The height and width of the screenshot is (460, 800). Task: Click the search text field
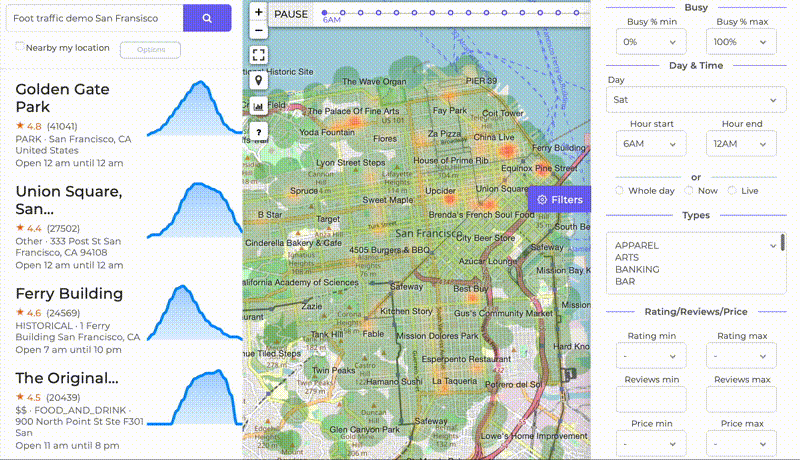(95, 18)
